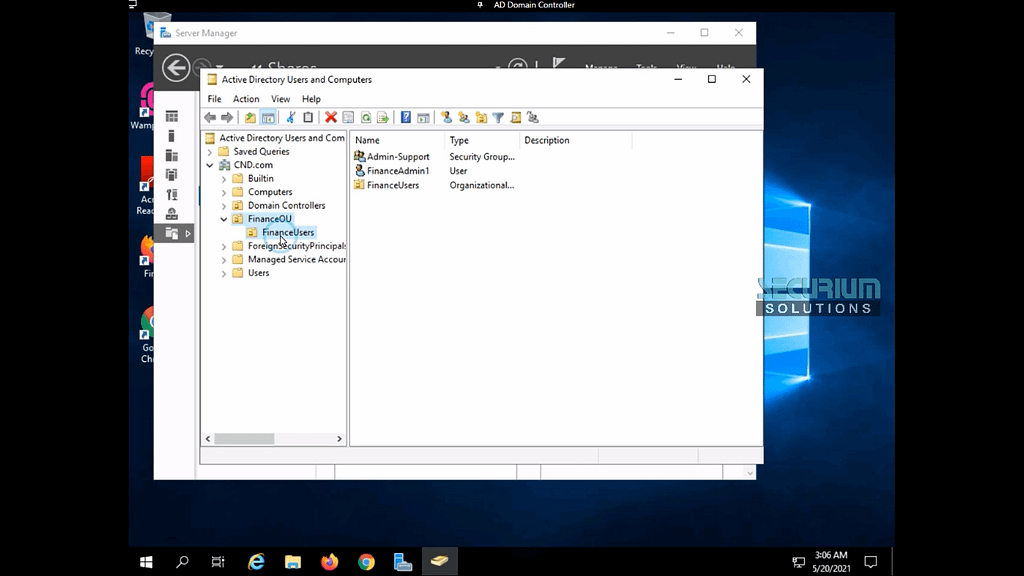The height and width of the screenshot is (576, 1024).
Task: Create a new user with toolbar icon
Action: 446,118
